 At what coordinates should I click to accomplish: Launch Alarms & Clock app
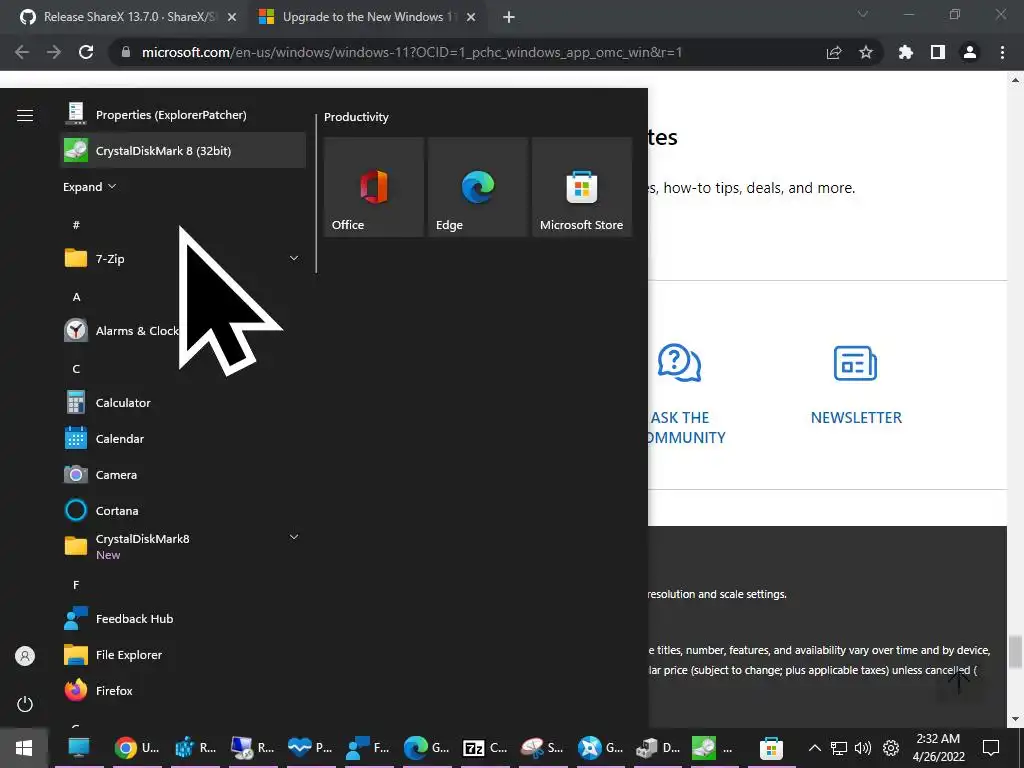pos(183,330)
